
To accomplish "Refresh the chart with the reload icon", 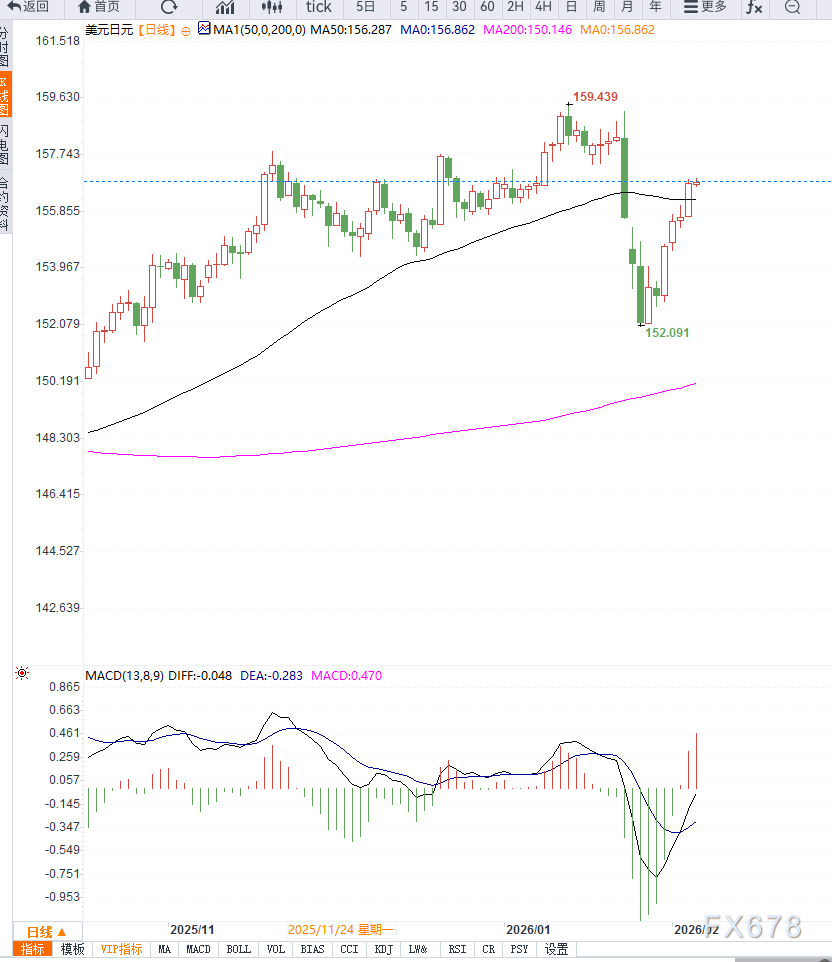I will 169,7.
